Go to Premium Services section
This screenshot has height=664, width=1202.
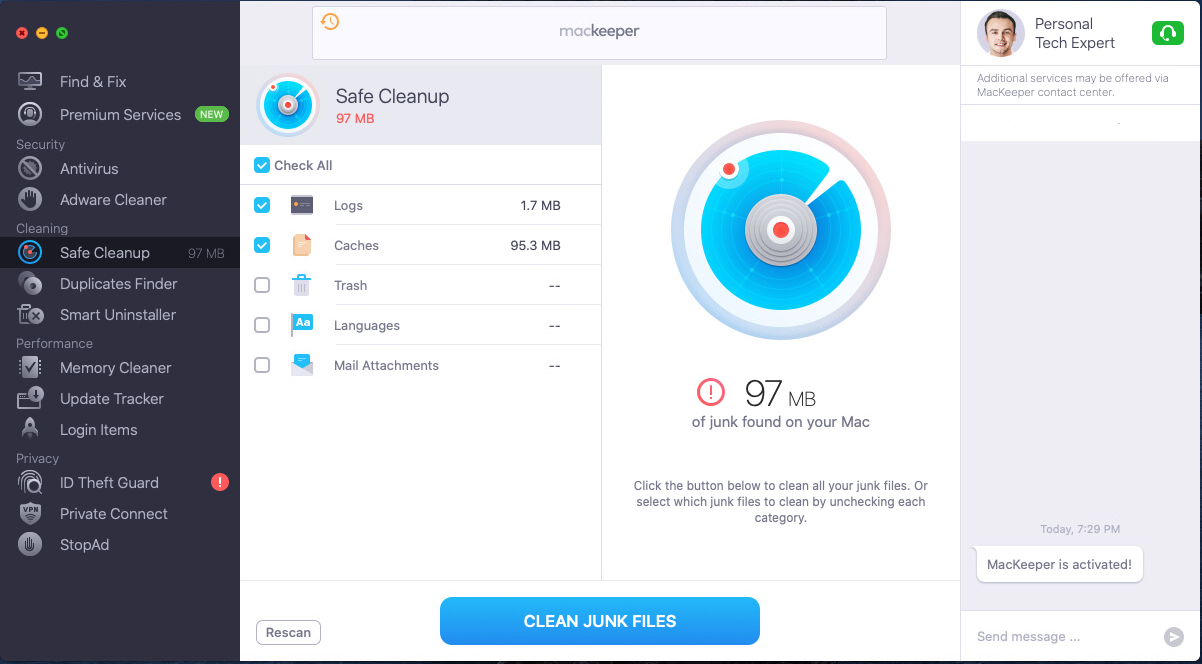[x=120, y=115]
